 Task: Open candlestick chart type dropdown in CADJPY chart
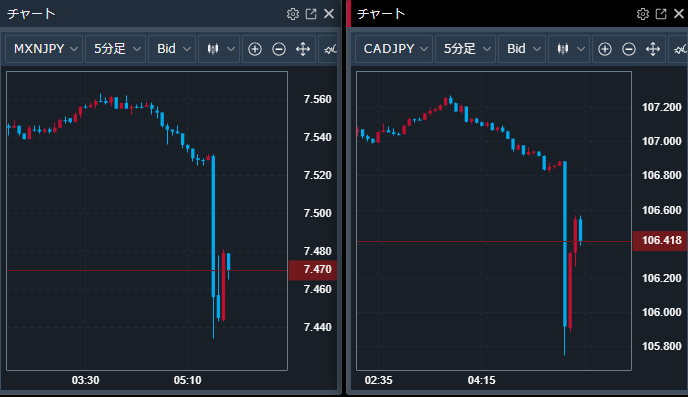569,49
